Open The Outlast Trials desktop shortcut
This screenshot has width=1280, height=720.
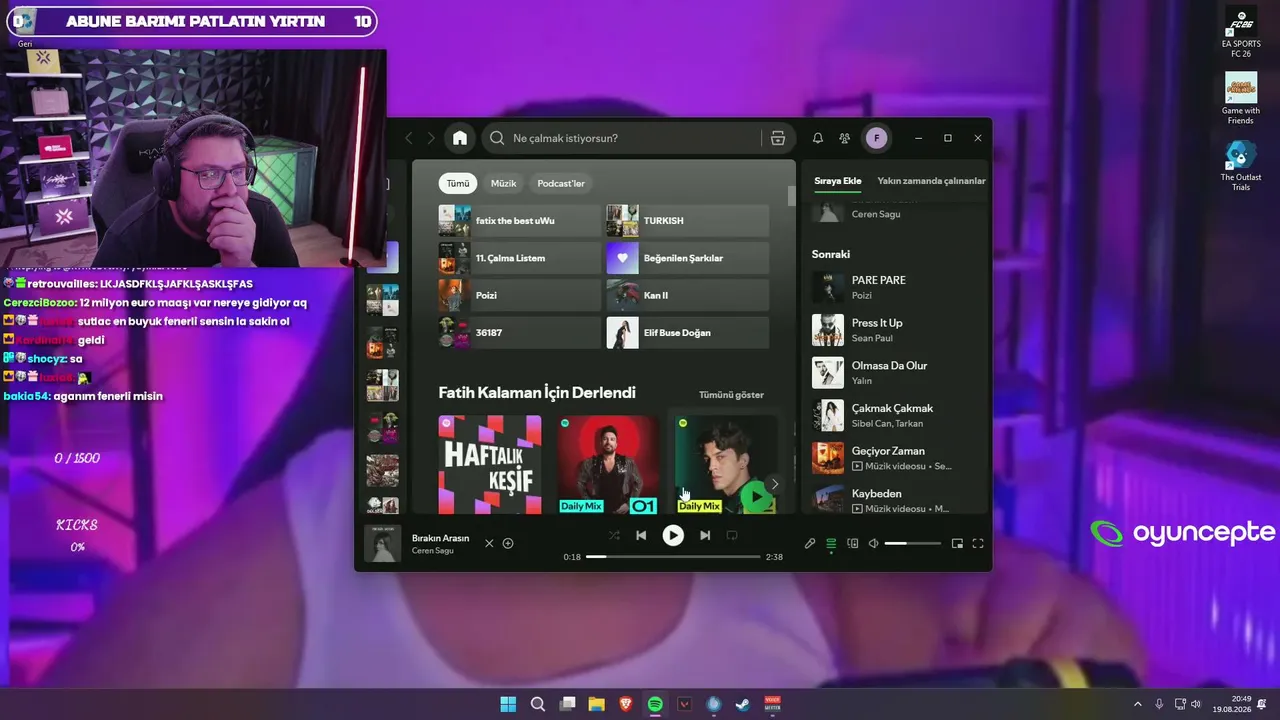pos(1241,166)
